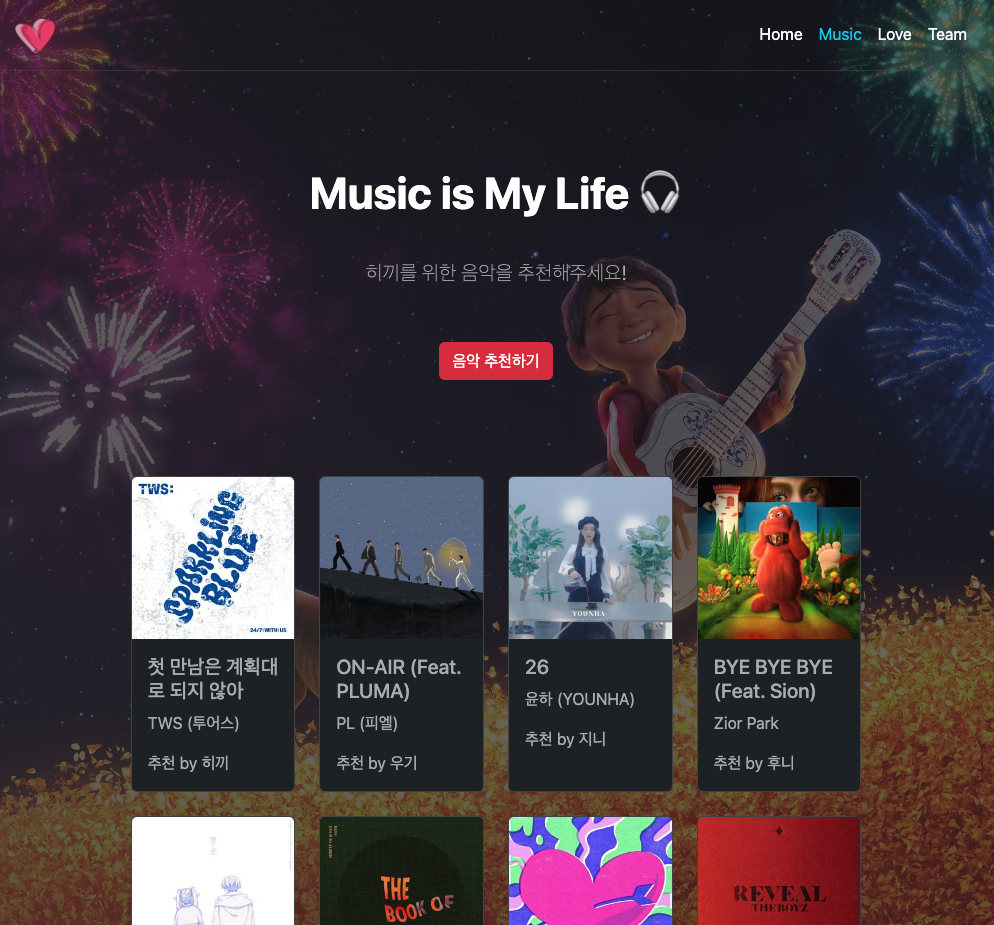
Task: Select the 첫 만남은 계획대로 되지 않아 title
Action: [212, 678]
